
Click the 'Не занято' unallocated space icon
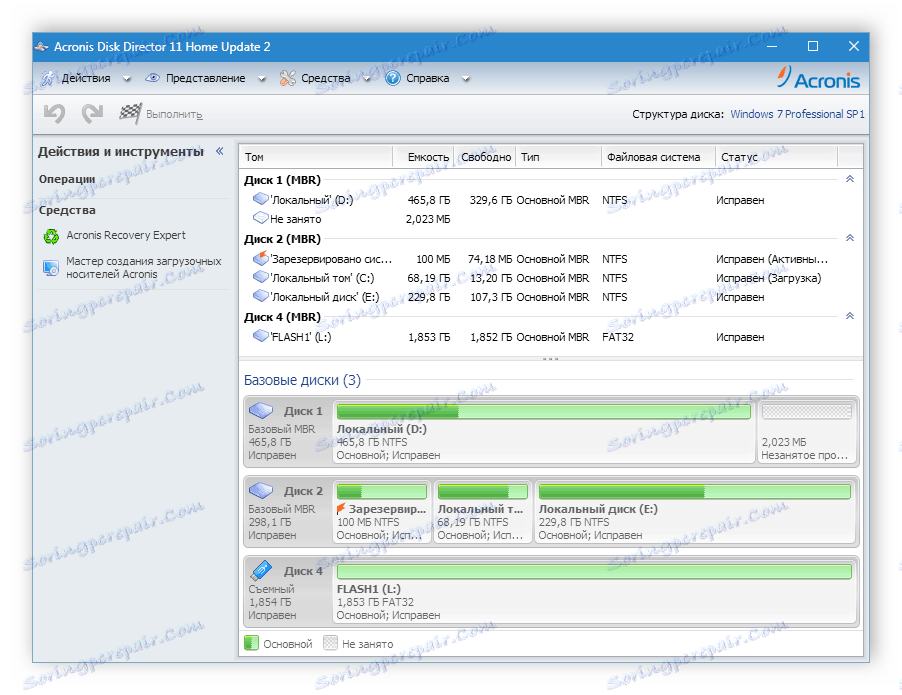261,218
